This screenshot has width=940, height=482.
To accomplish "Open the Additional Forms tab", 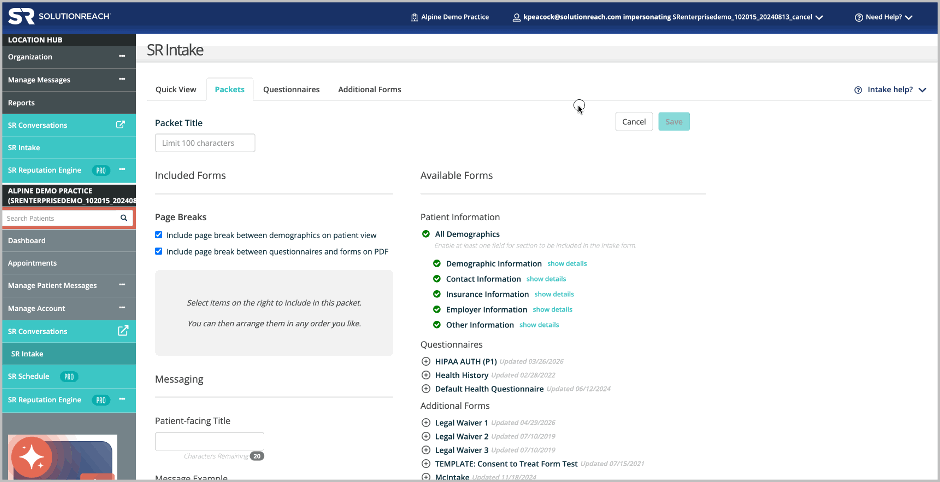I will click(369, 89).
